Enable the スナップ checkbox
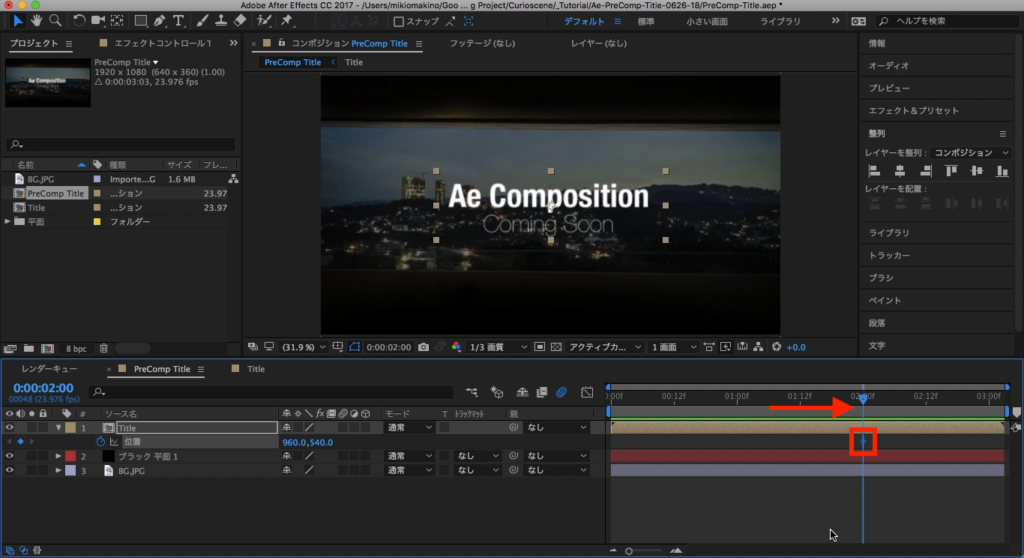The height and width of the screenshot is (558, 1024). click(x=399, y=21)
